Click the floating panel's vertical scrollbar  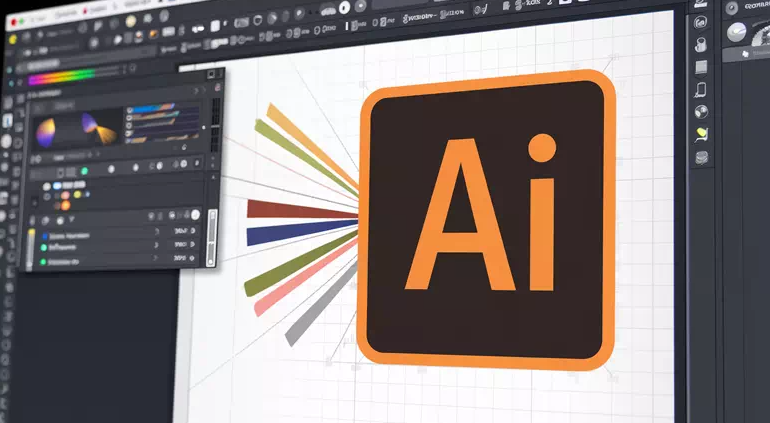pyautogui.click(x=212, y=238)
